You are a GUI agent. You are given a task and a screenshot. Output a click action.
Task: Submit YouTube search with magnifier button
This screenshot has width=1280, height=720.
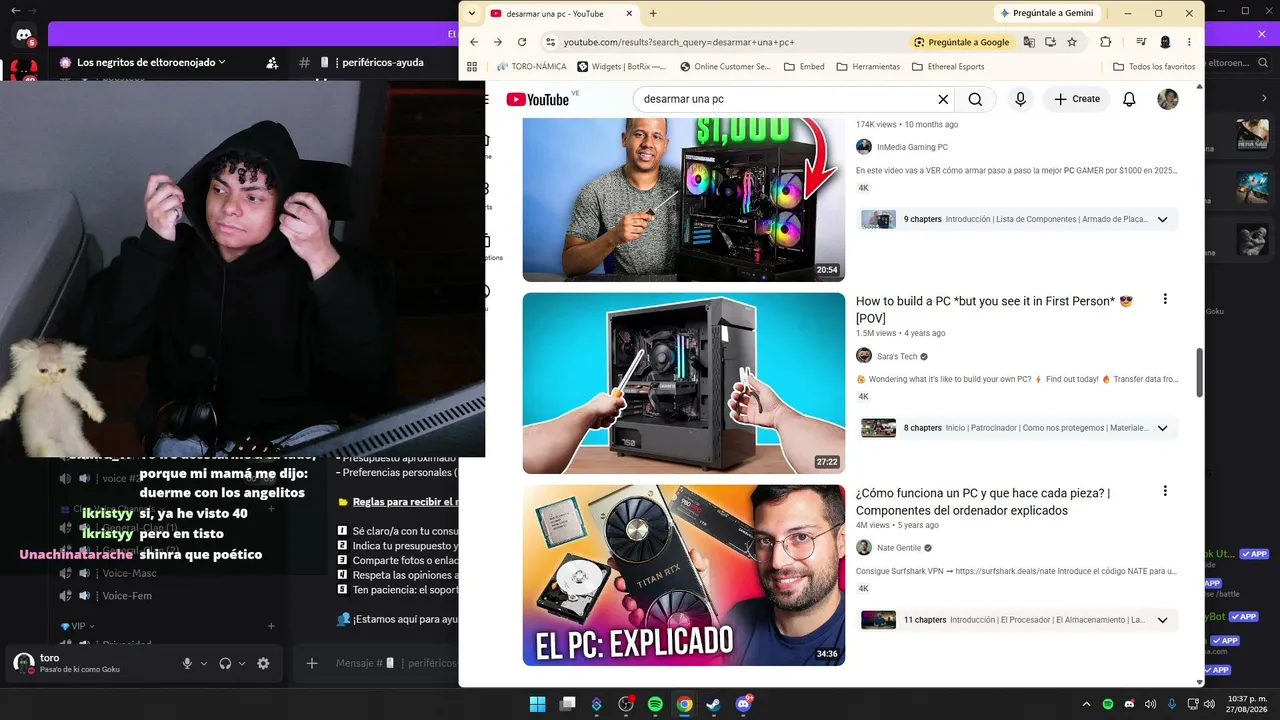click(x=975, y=99)
